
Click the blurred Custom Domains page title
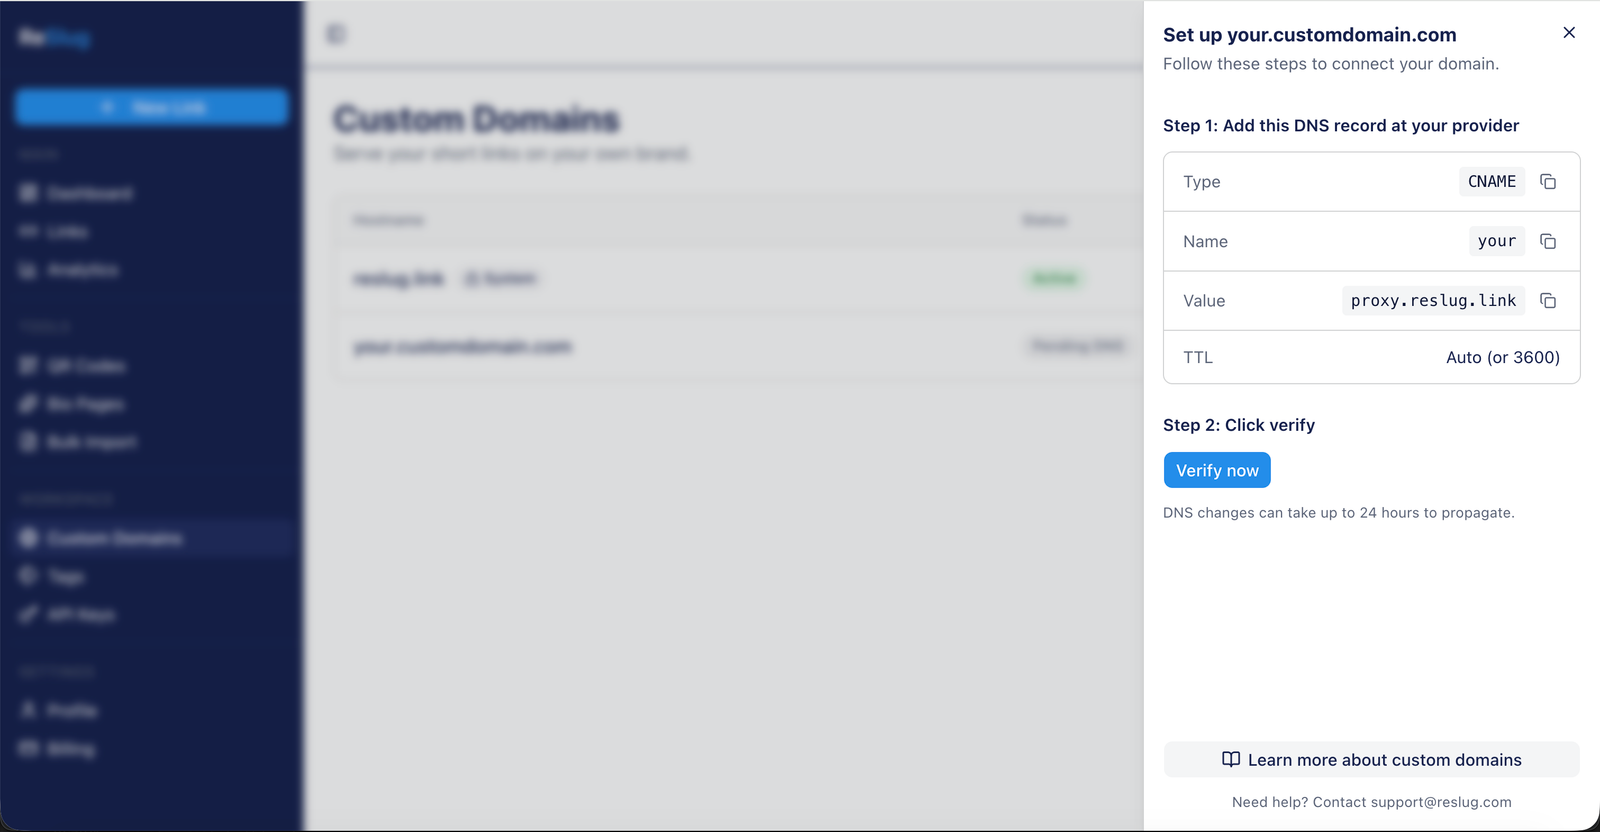pyautogui.click(x=477, y=119)
